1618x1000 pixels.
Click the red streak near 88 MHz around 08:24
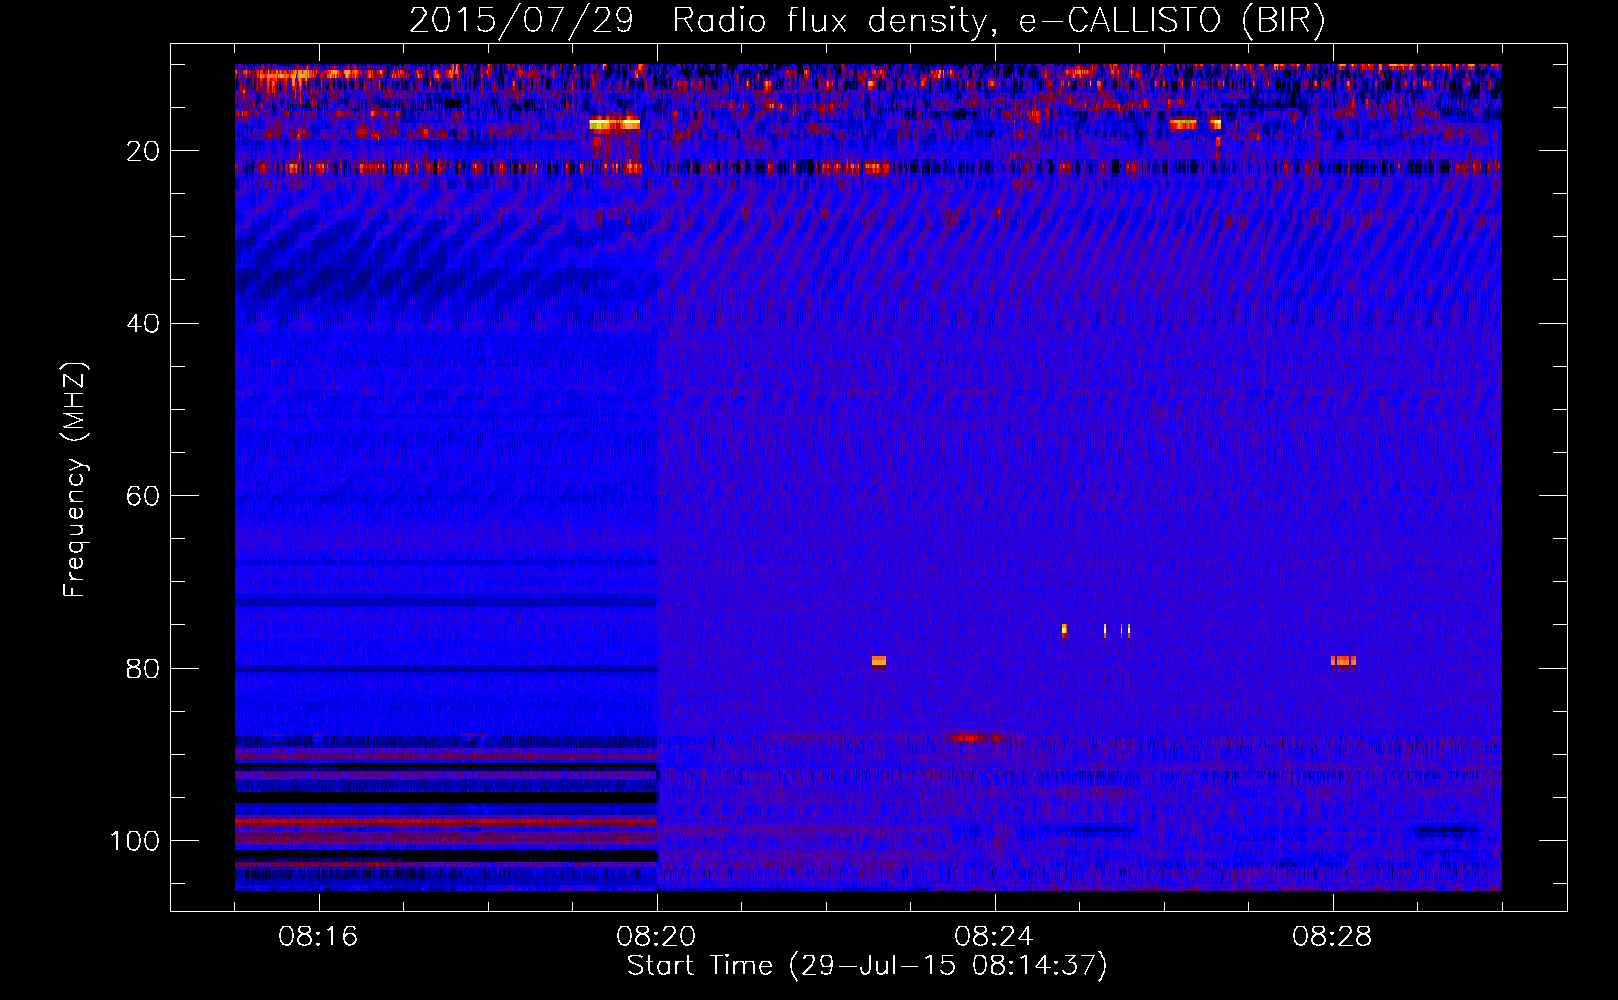point(977,738)
